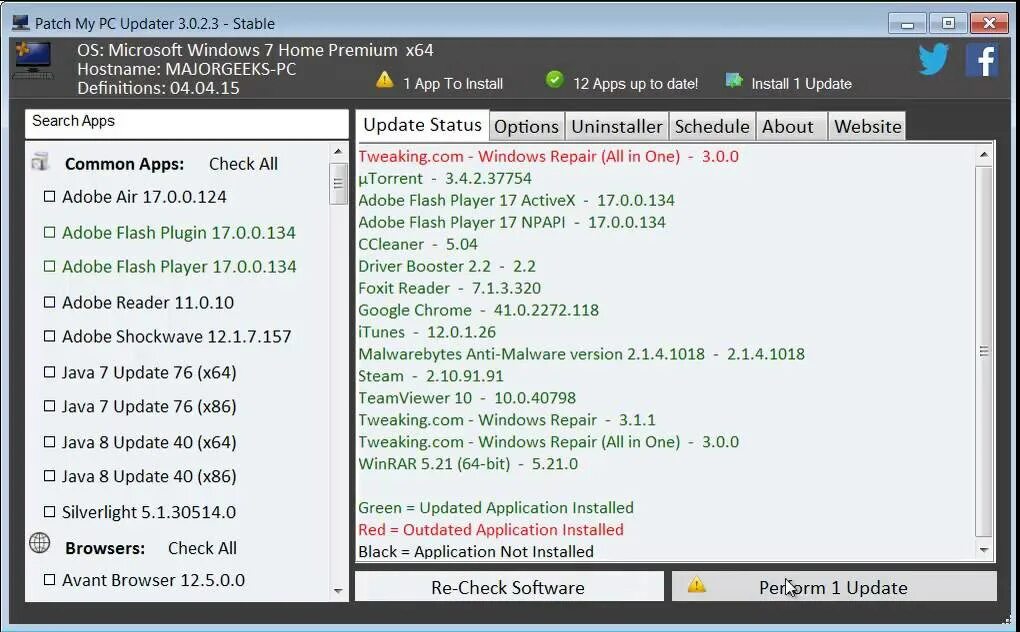Switch to the Update Status tab
The width and height of the screenshot is (1020, 632).
click(x=422, y=125)
